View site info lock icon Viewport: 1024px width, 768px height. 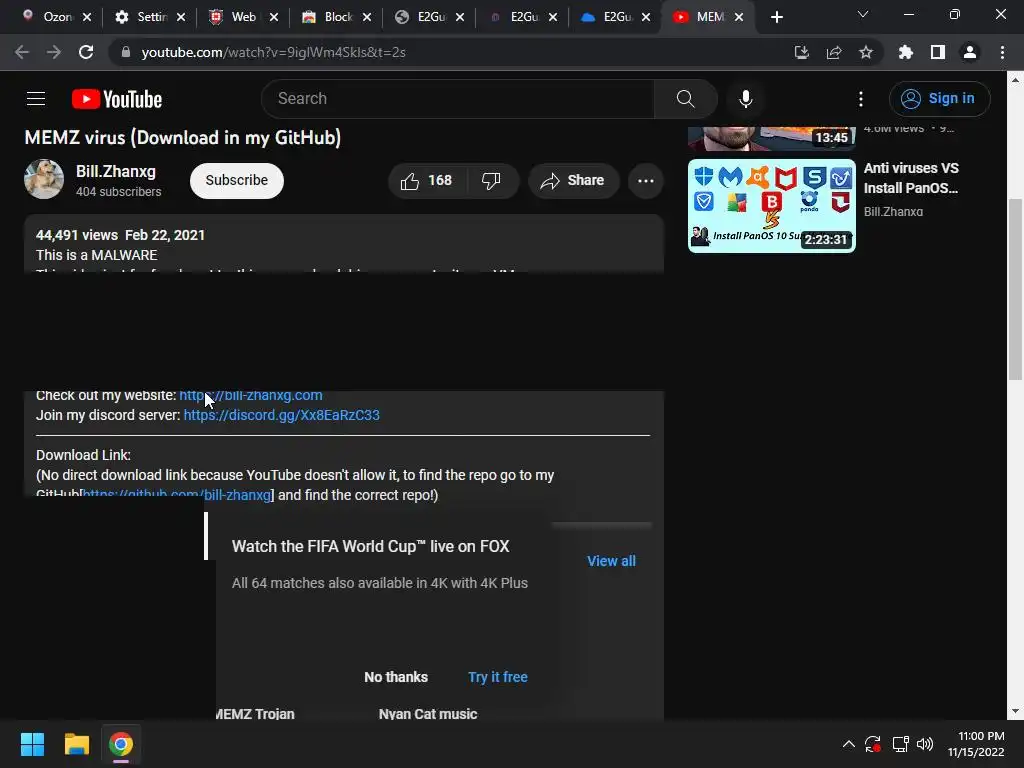tap(126, 52)
